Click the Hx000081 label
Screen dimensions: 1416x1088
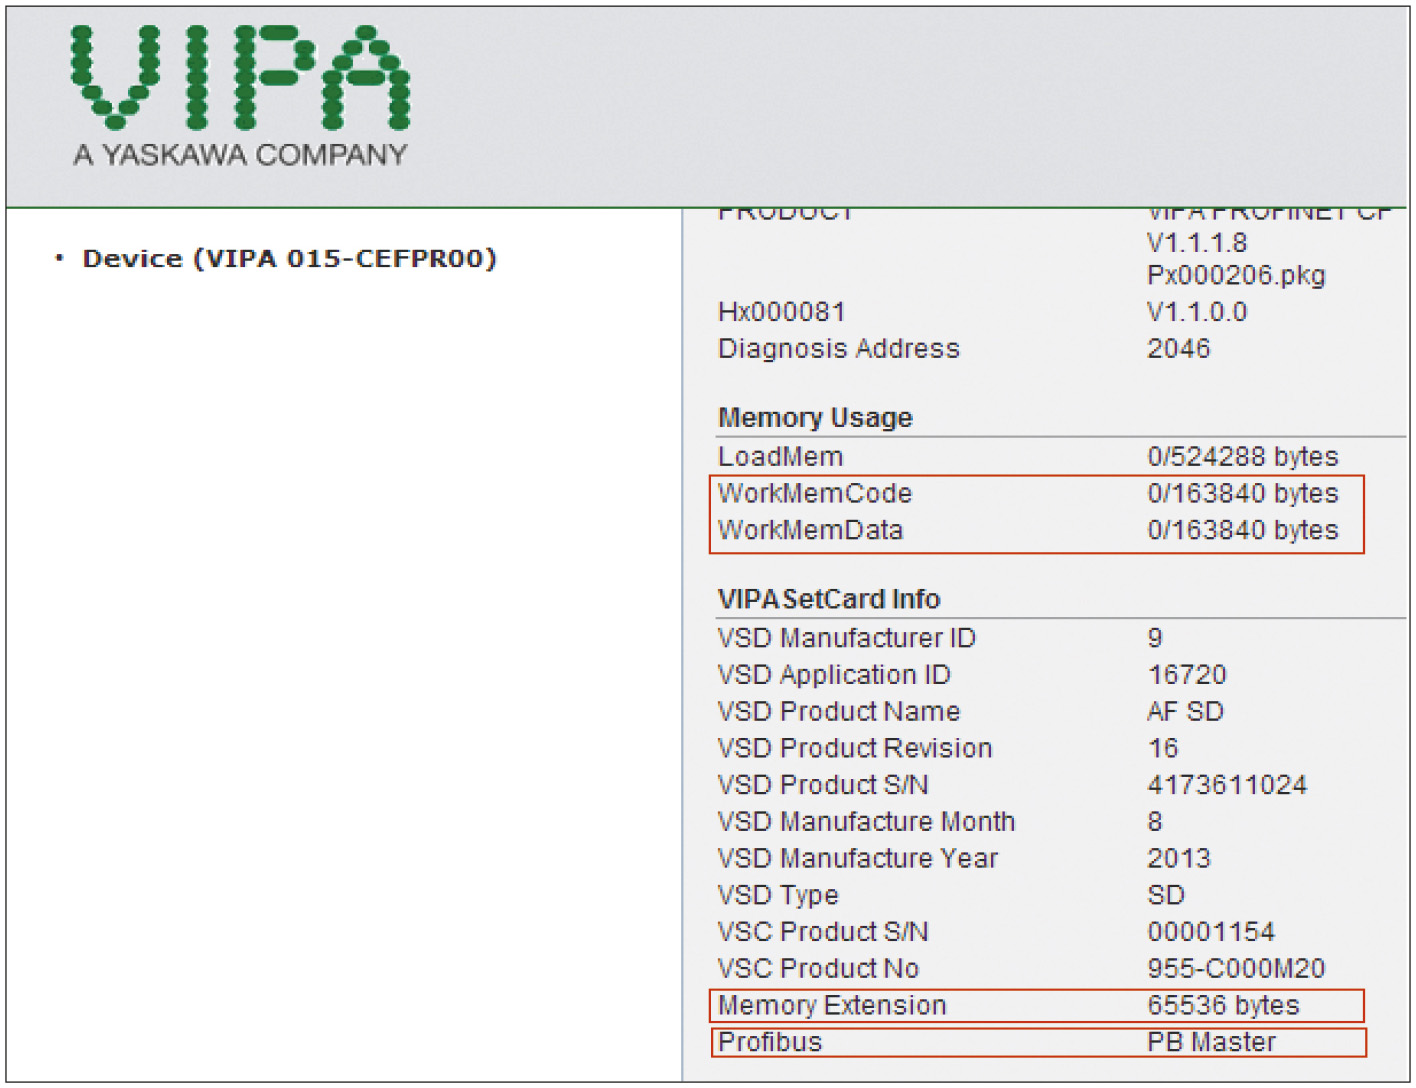[x=782, y=312]
